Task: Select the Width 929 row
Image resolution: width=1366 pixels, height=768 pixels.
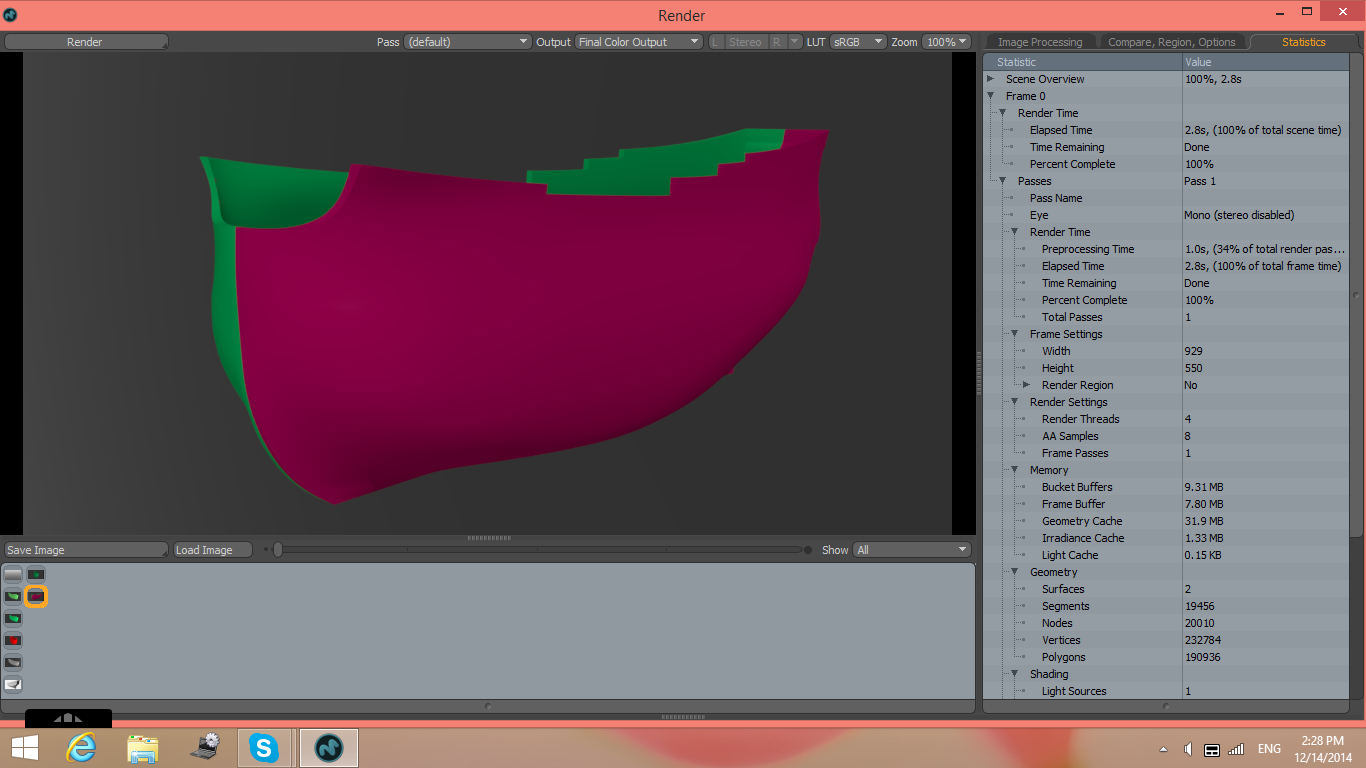Action: [x=1166, y=351]
